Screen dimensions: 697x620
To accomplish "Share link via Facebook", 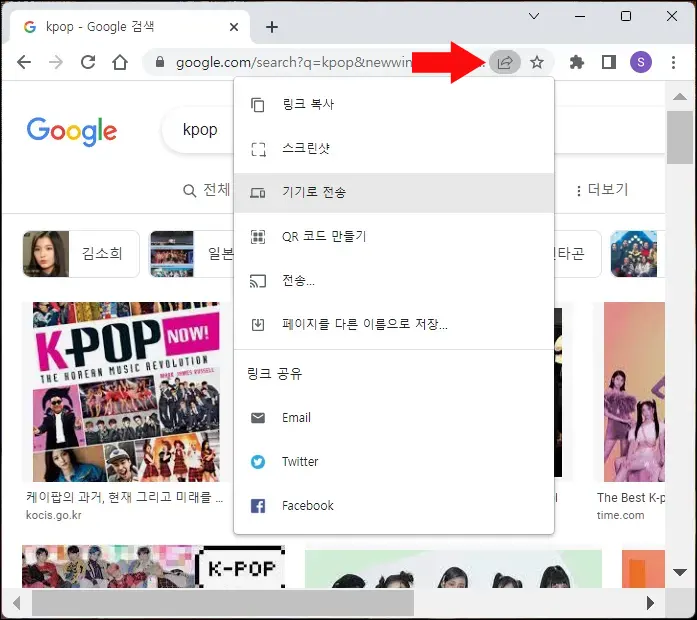I will (394, 506).
